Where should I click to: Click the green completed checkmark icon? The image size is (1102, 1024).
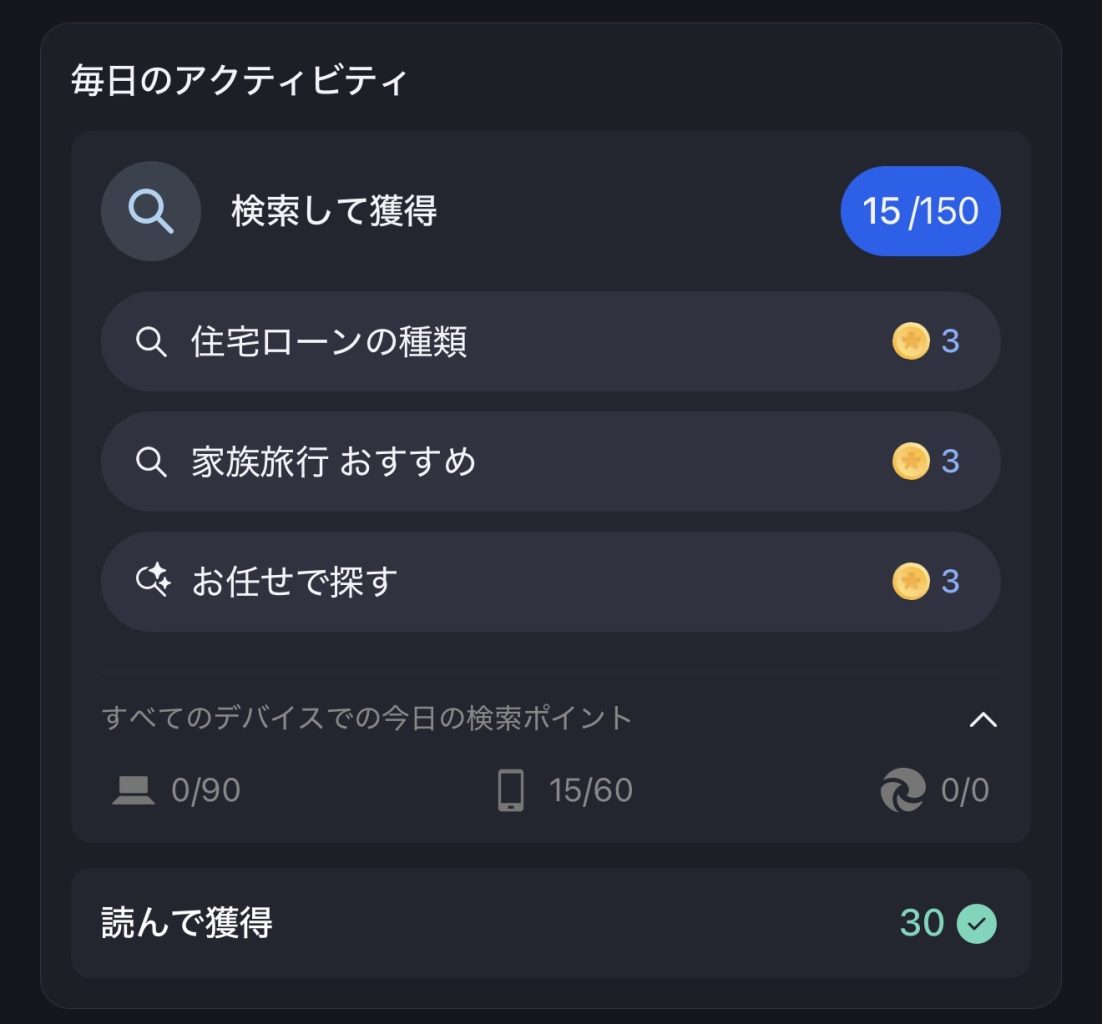coord(976,923)
